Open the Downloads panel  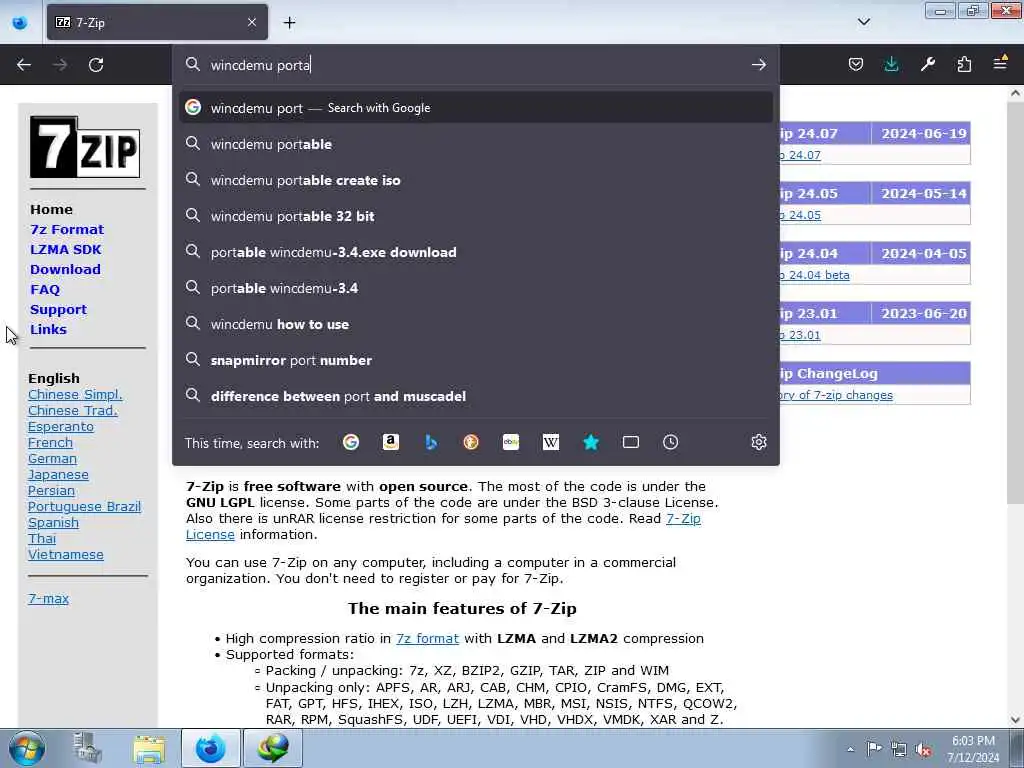891,64
